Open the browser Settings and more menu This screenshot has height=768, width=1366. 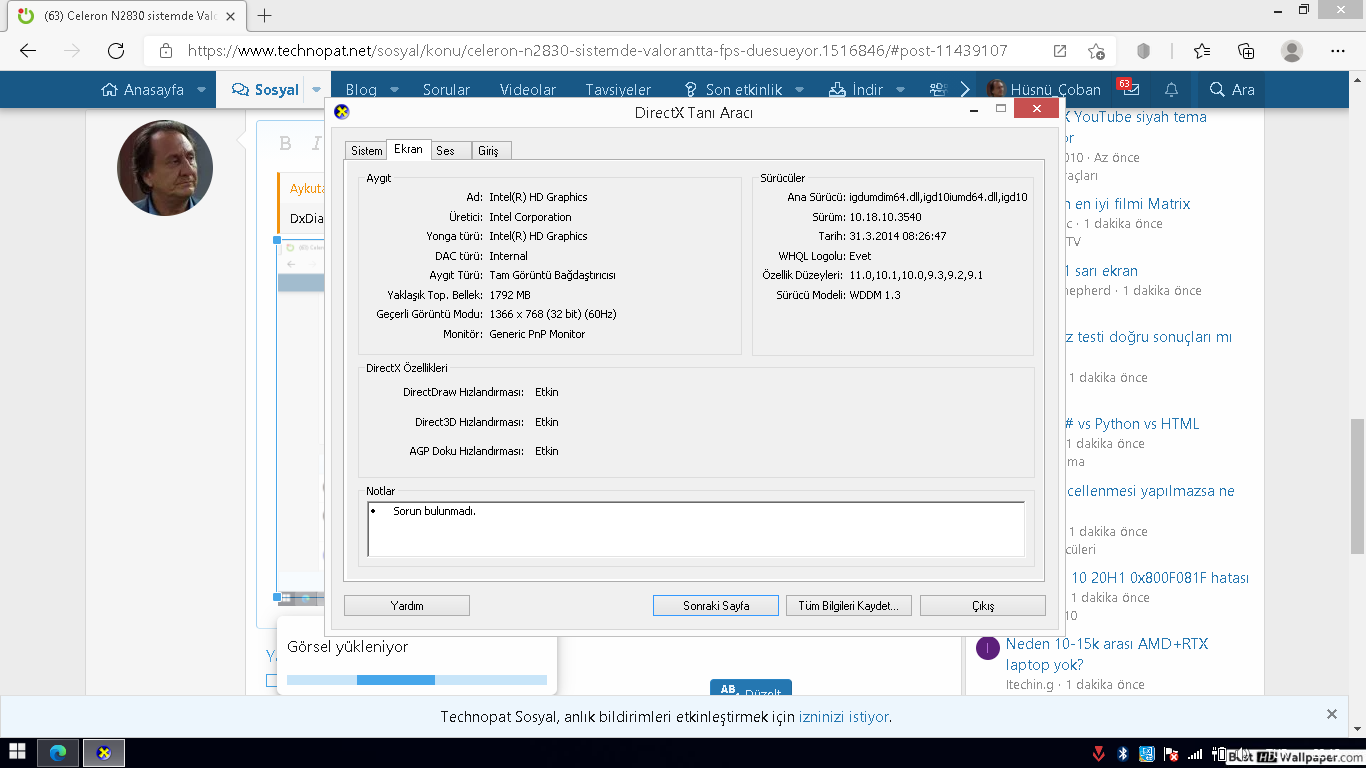pos(1338,51)
